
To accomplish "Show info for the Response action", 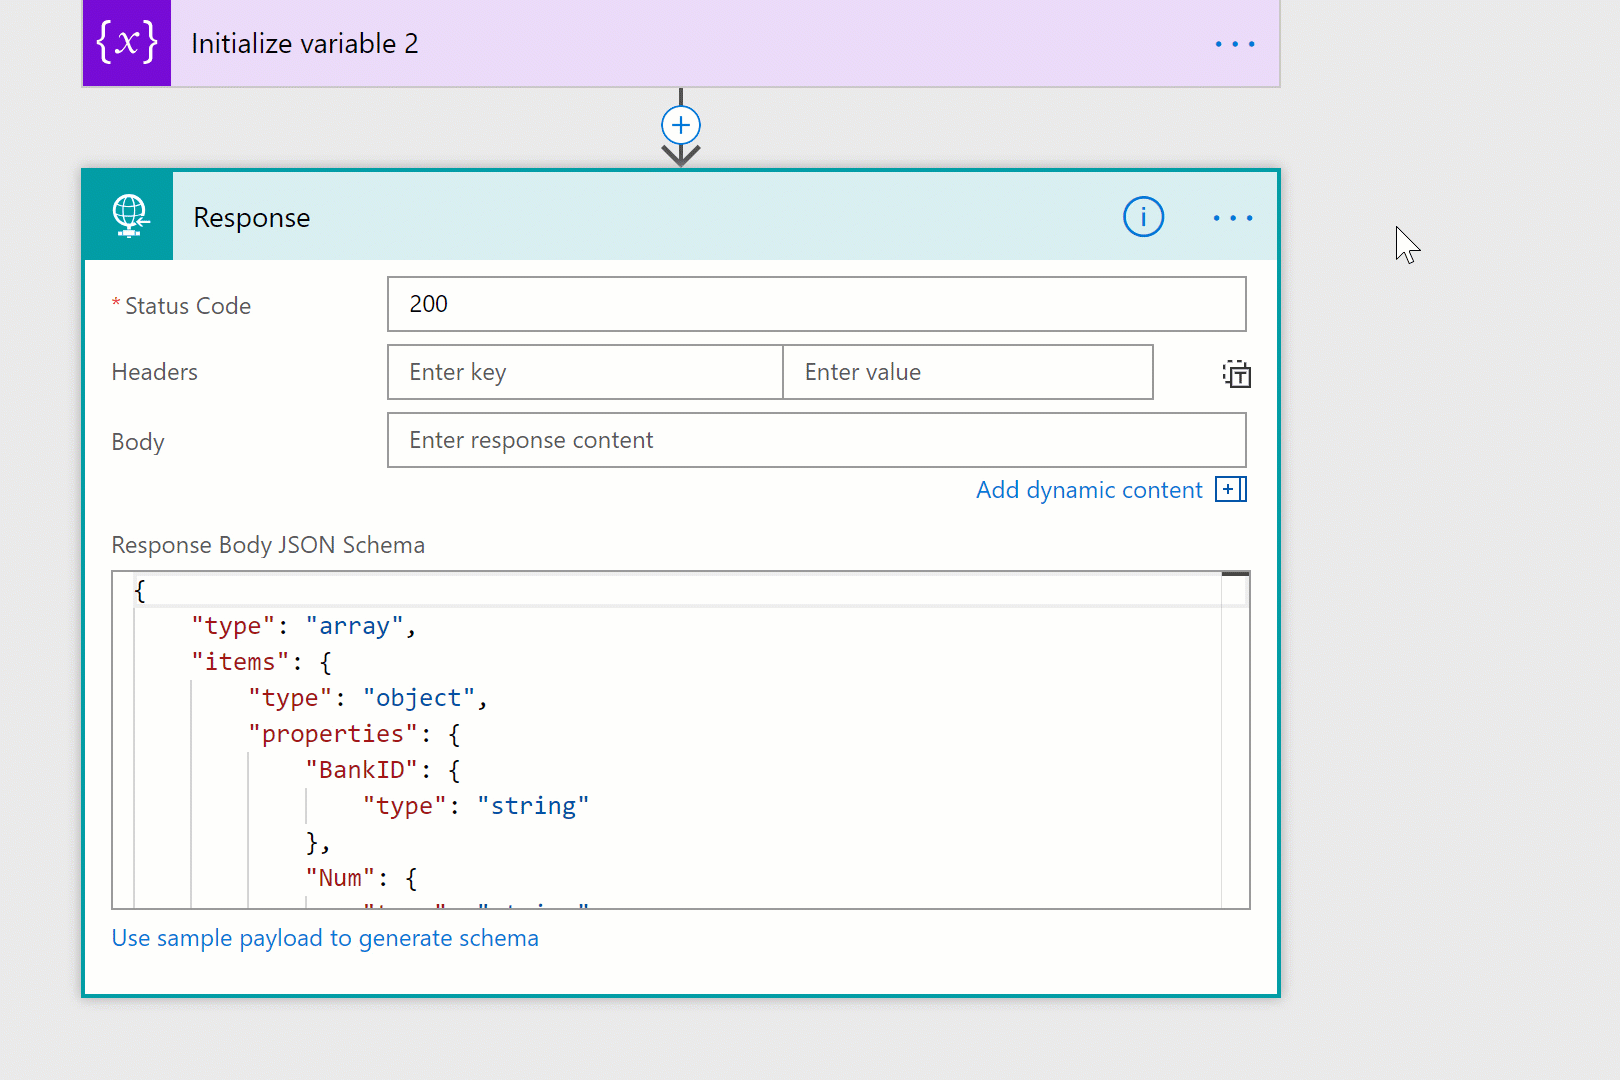I will coord(1143,217).
